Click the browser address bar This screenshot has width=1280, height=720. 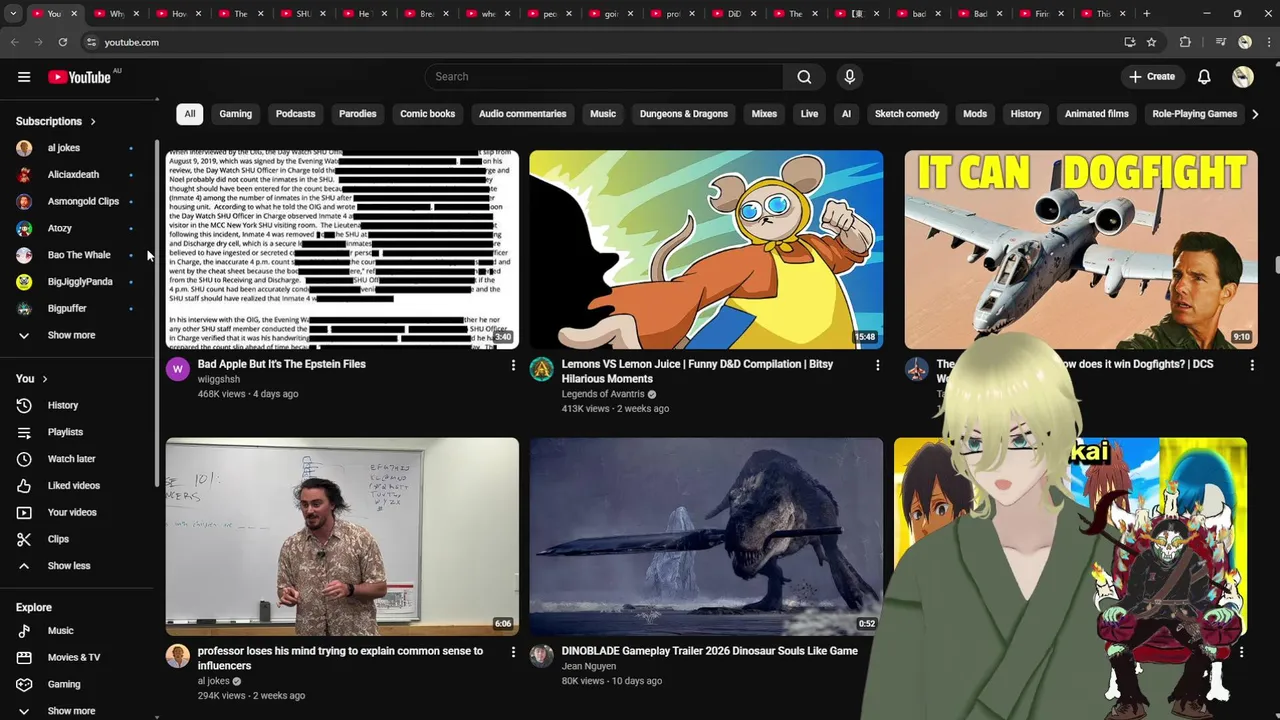[x=600, y=42]
